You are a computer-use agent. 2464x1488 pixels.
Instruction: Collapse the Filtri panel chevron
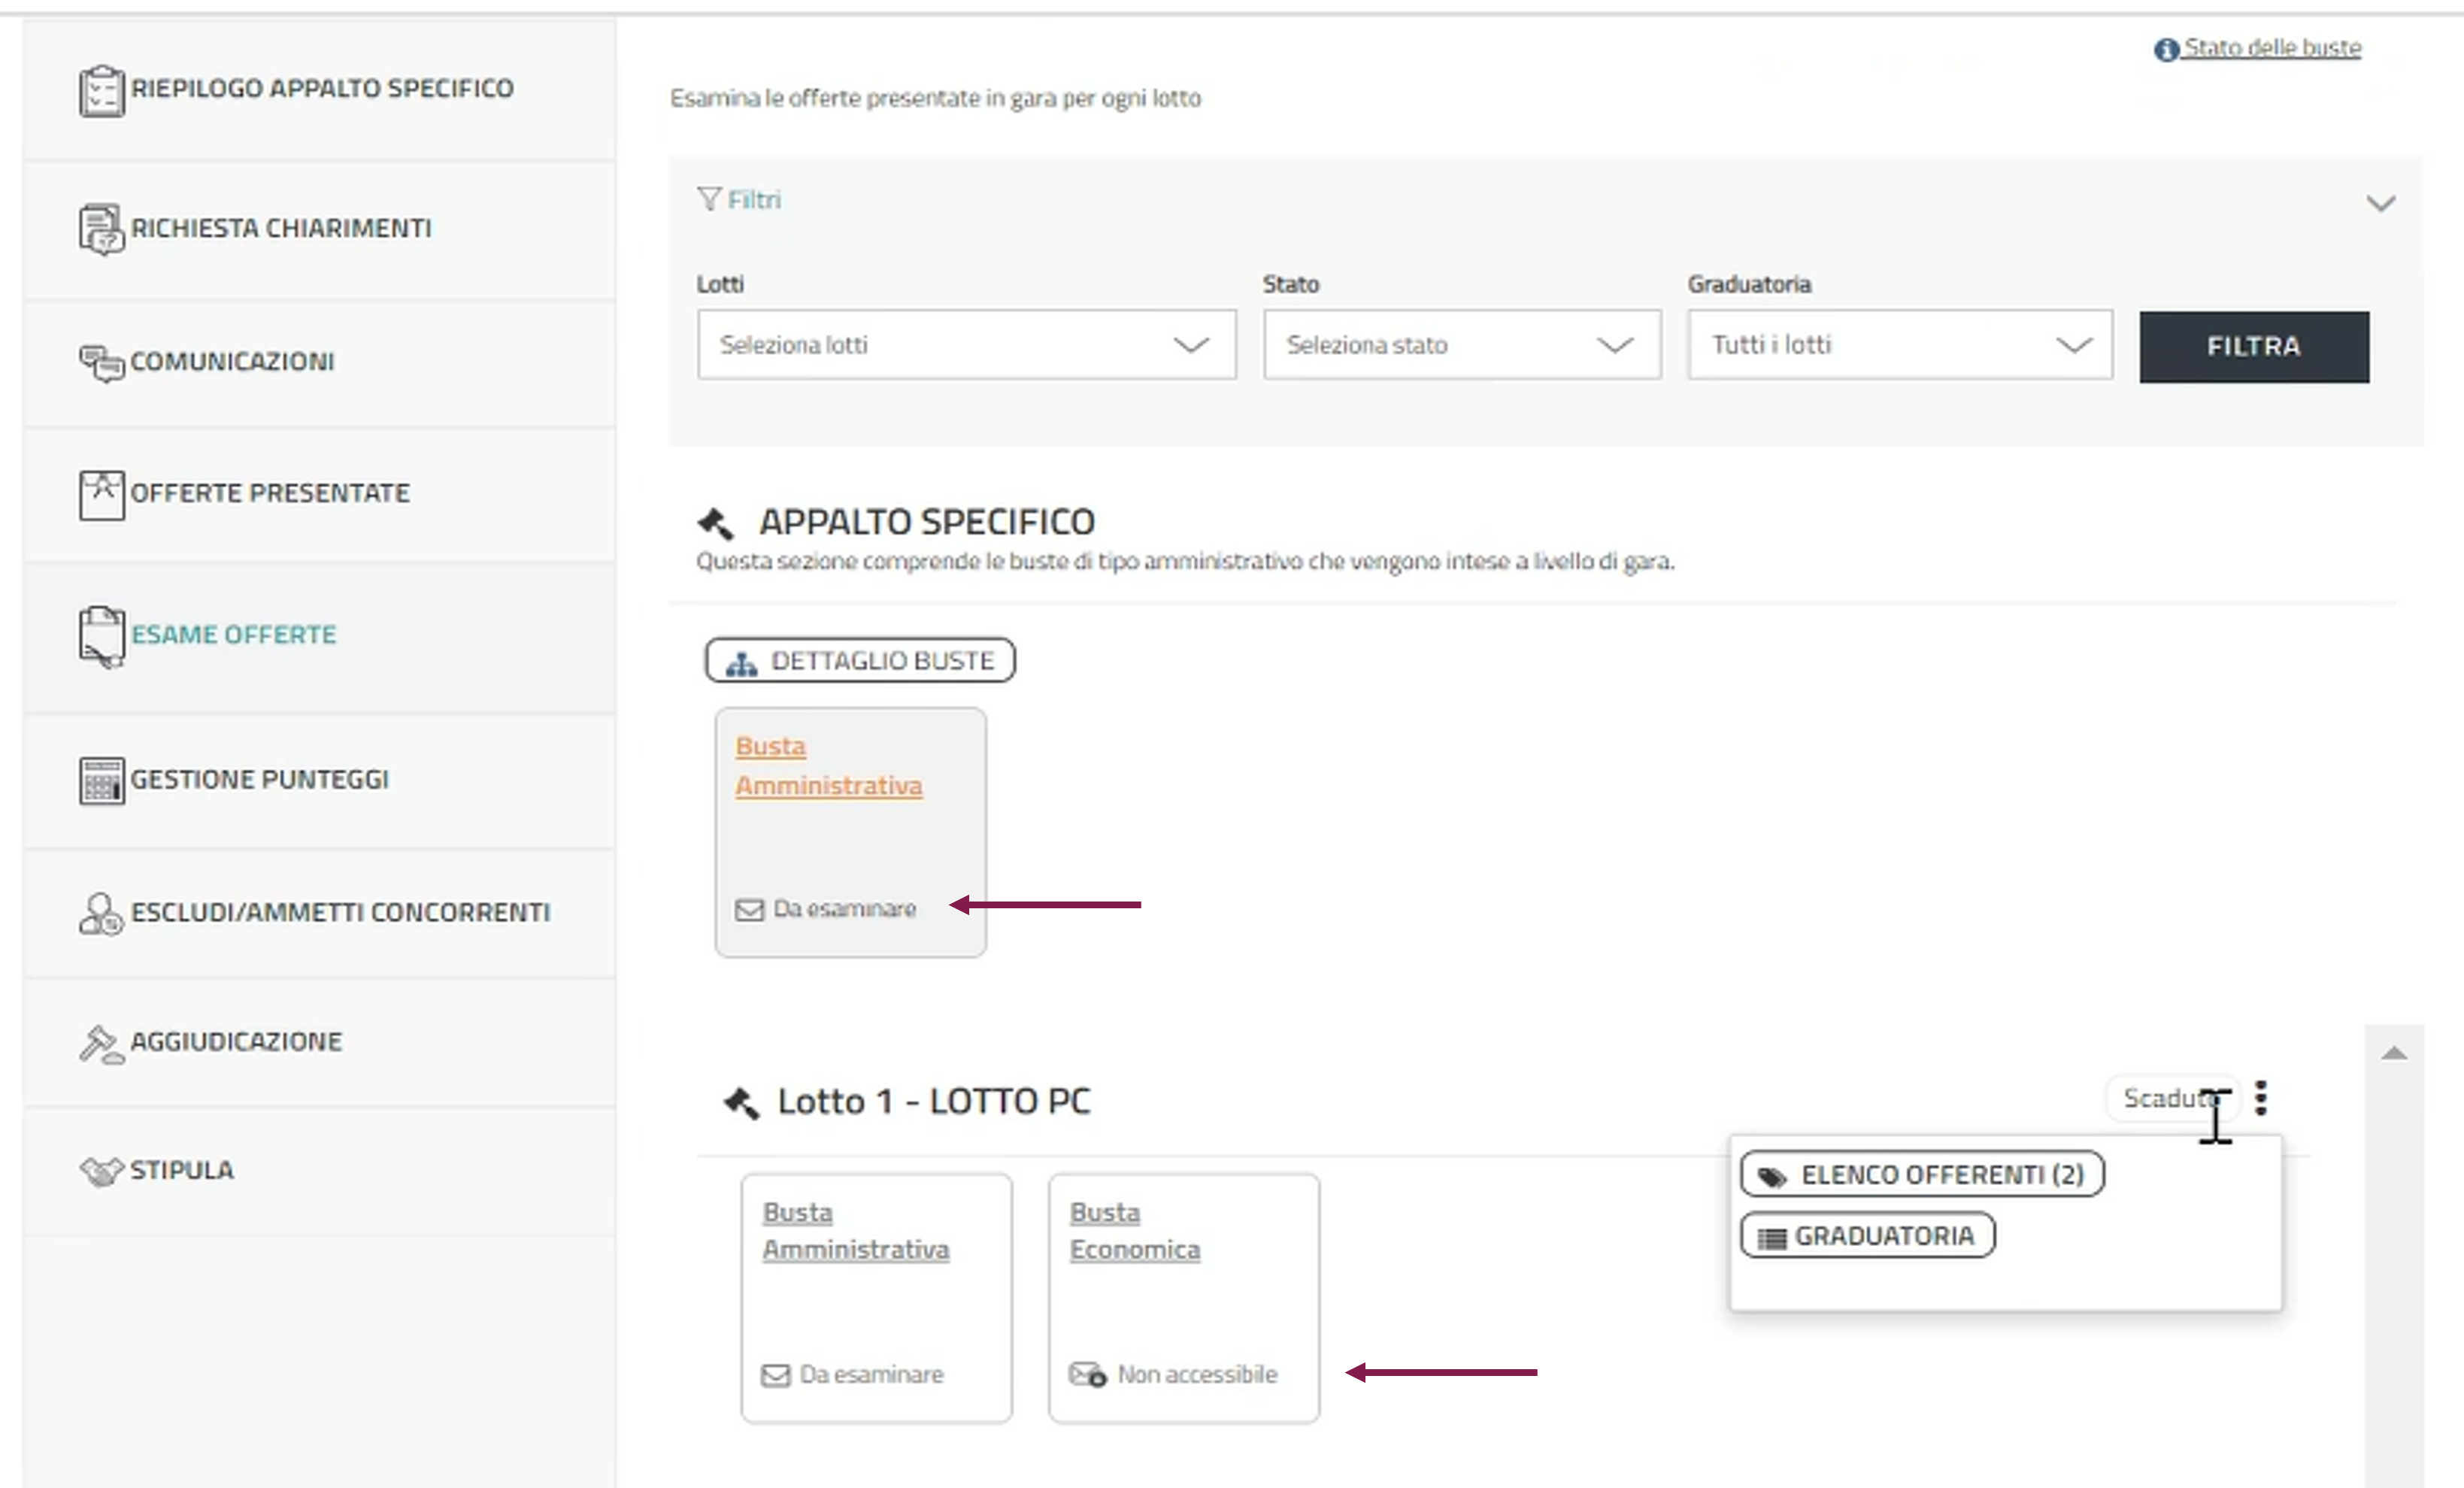pos(2380,204)
